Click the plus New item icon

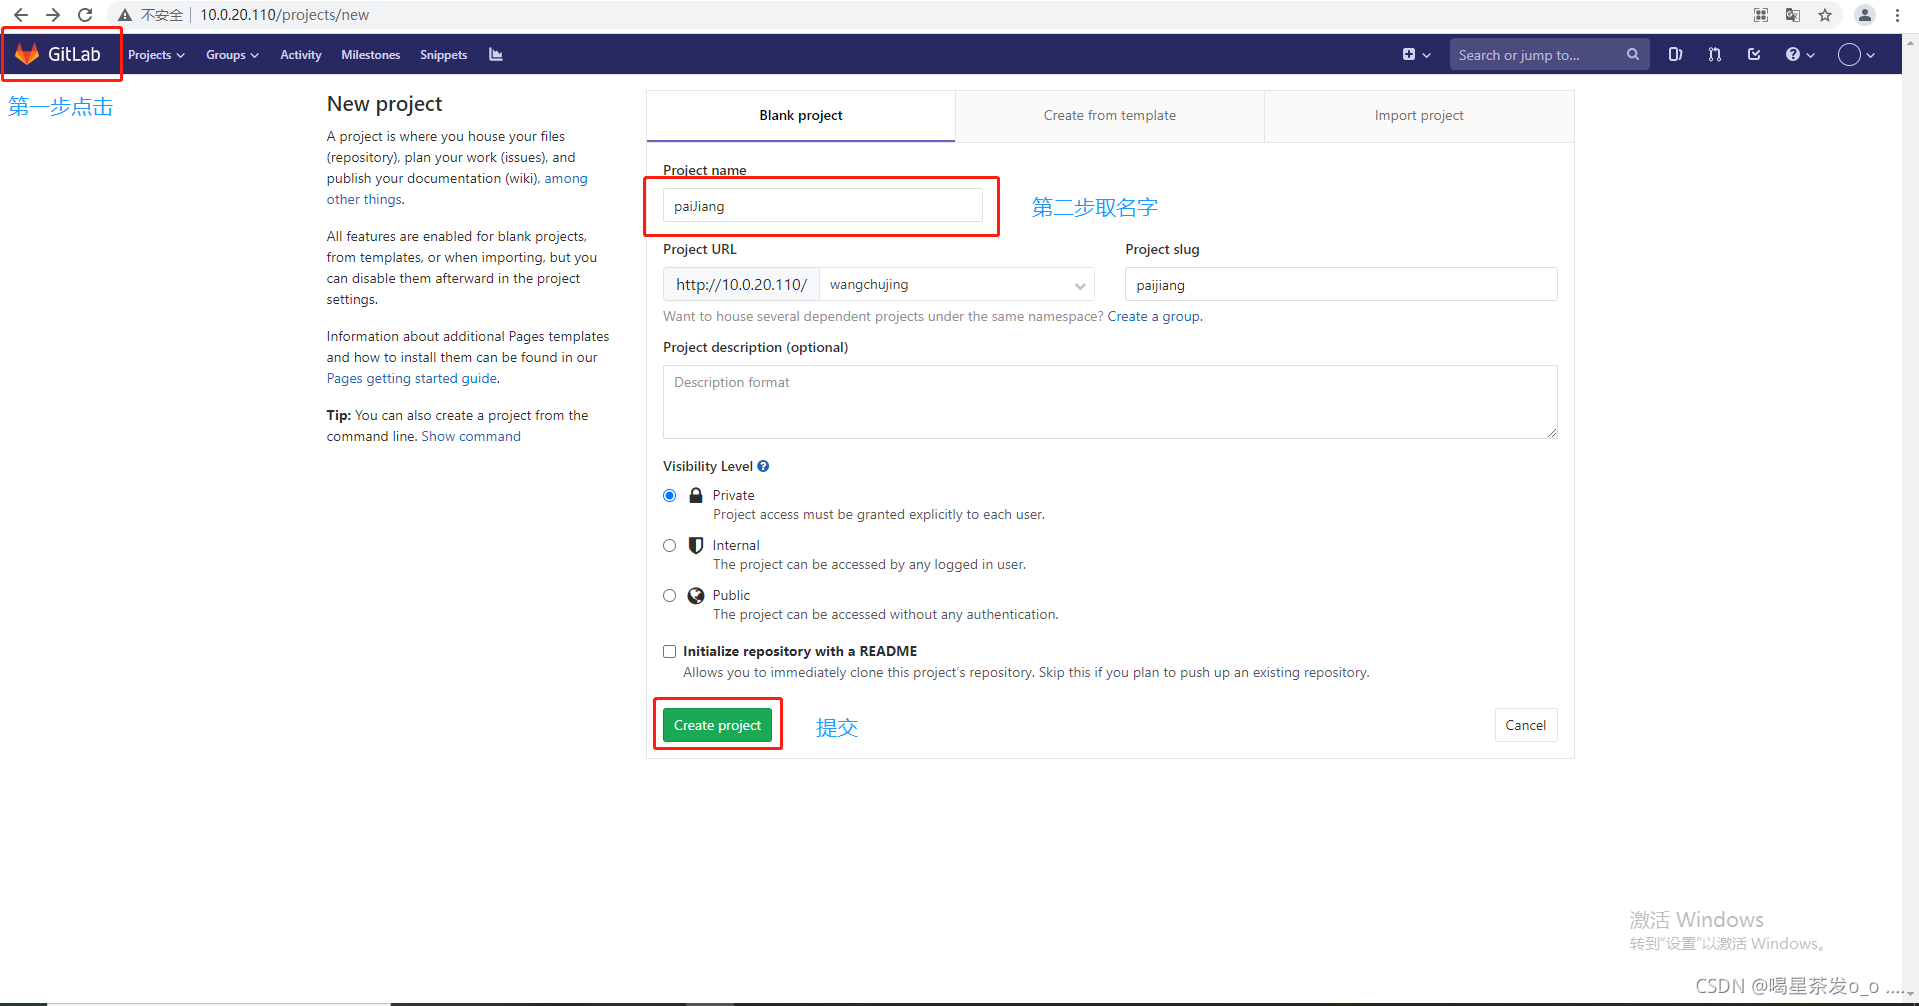pyautogui.click(x=1409, y=55)
